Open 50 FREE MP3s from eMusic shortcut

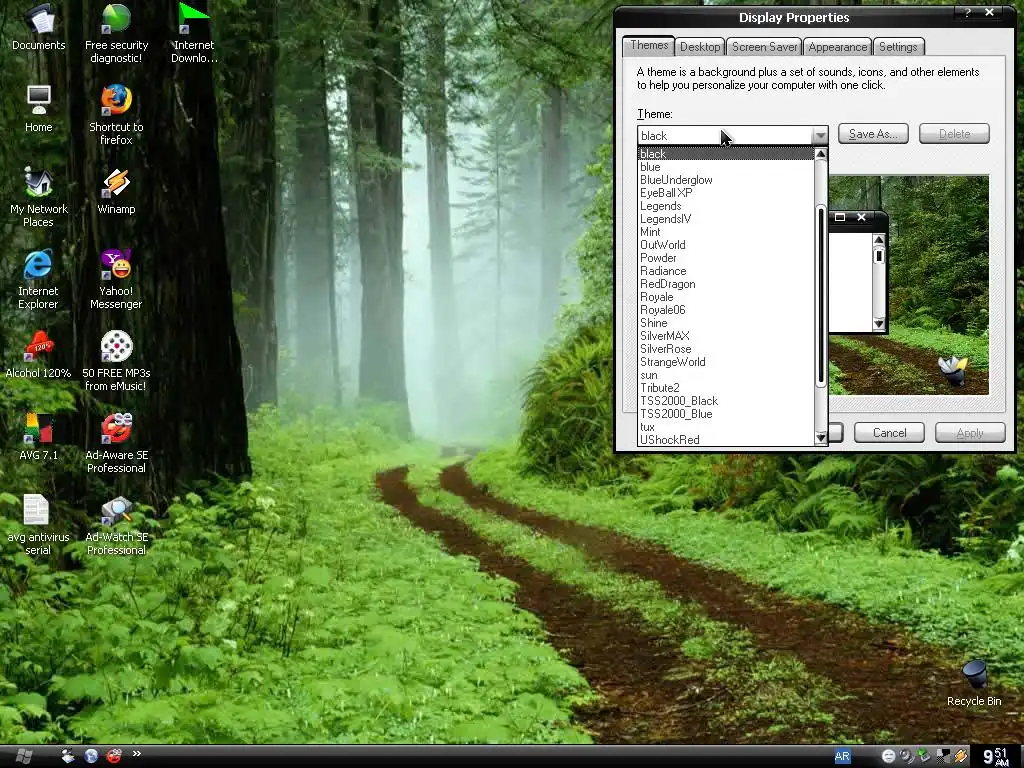(x=116, y=361)
